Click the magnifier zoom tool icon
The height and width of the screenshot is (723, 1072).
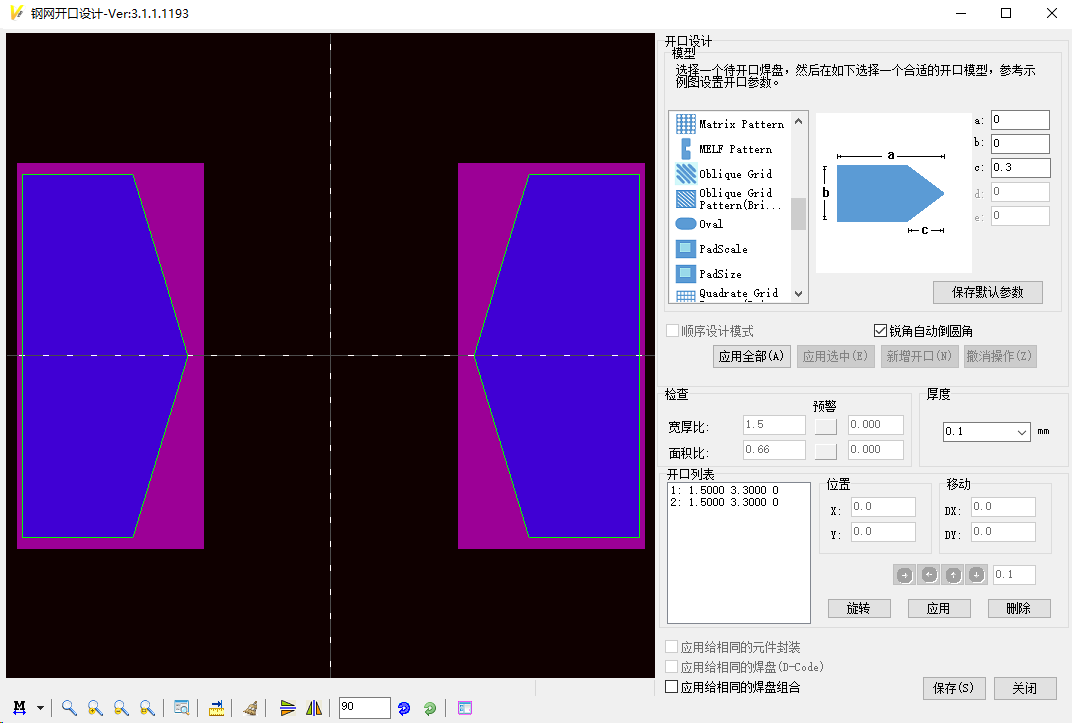69,708
